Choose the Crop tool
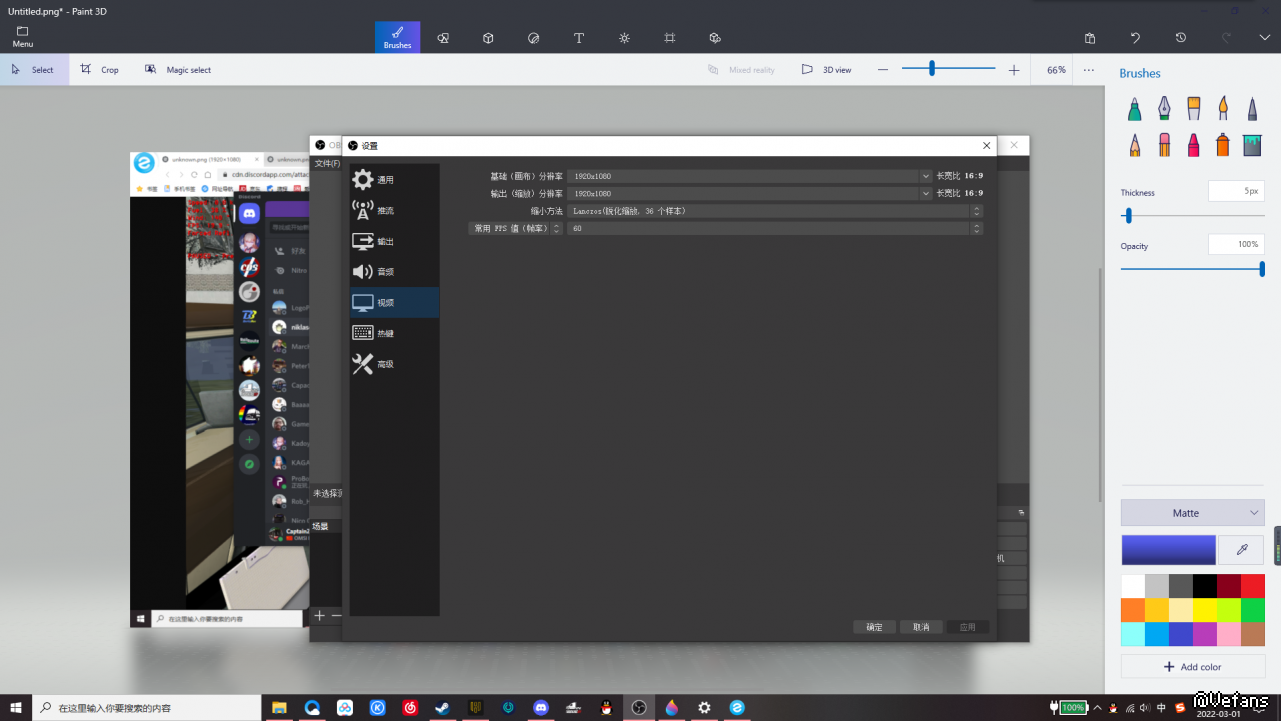The image size is (1281, 721). pyautogui.click(x=100, y=70)
